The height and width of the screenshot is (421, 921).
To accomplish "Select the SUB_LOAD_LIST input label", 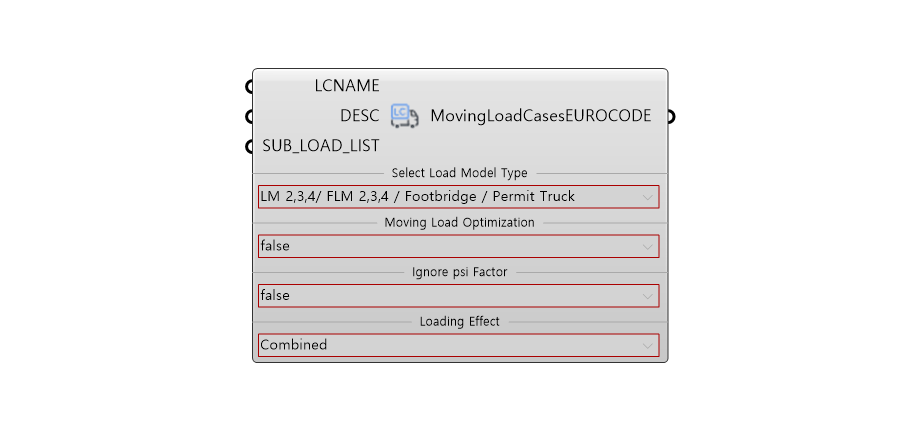I will tap(321, 146).
